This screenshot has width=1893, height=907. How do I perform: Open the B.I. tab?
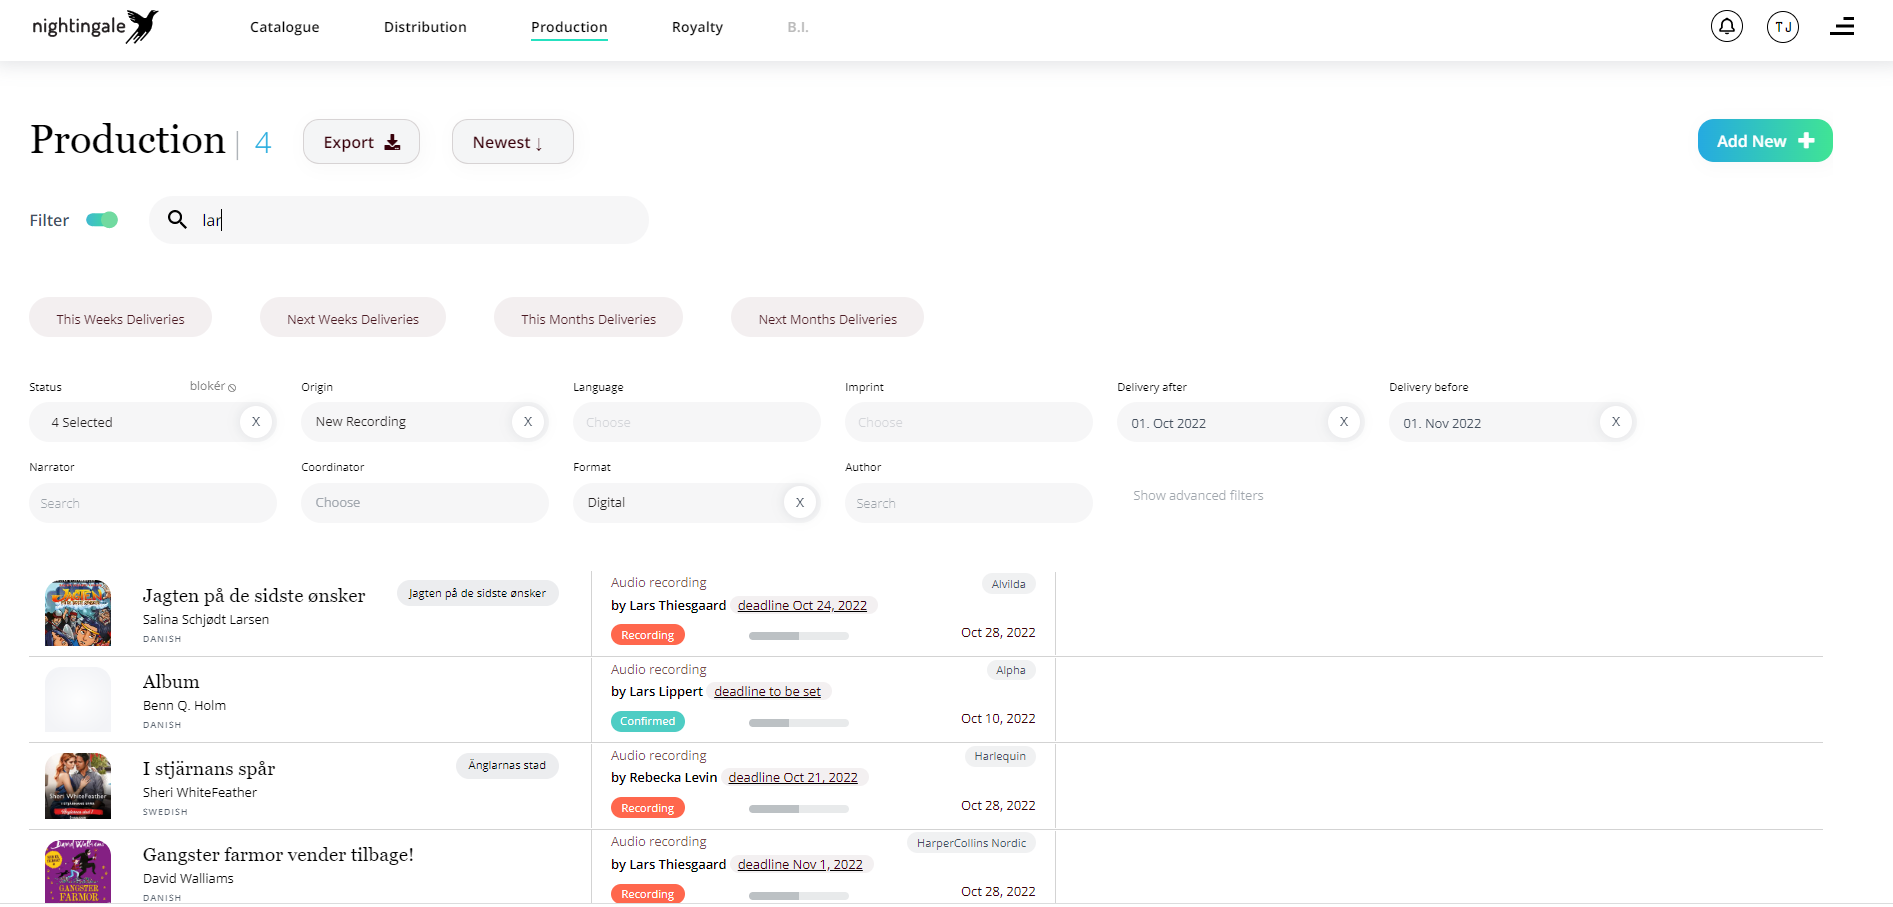click(798, 27)
